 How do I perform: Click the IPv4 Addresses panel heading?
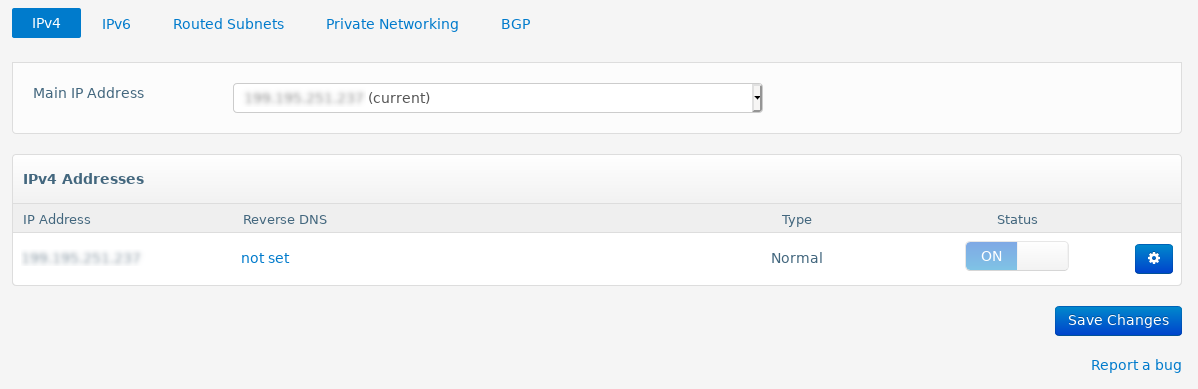click(x=83, y=179)
